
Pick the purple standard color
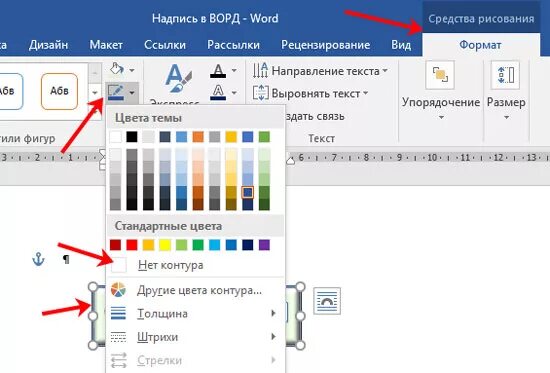coord(264,245)
